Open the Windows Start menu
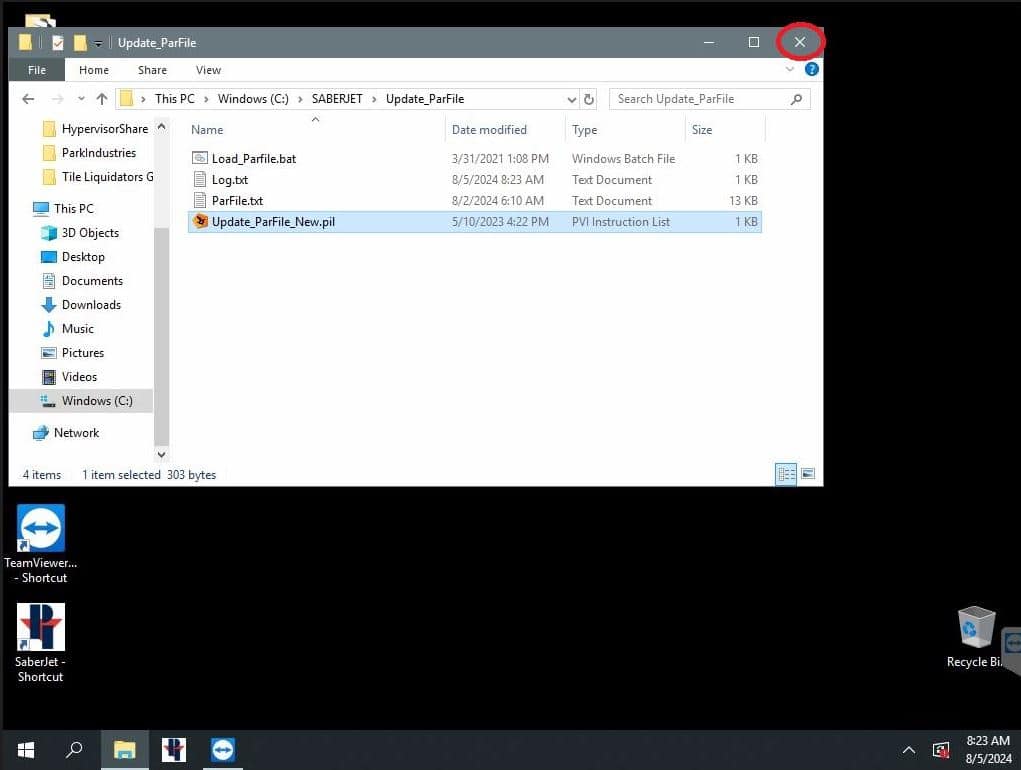The height and width of the screenshot is (770, 1021). 25,750
